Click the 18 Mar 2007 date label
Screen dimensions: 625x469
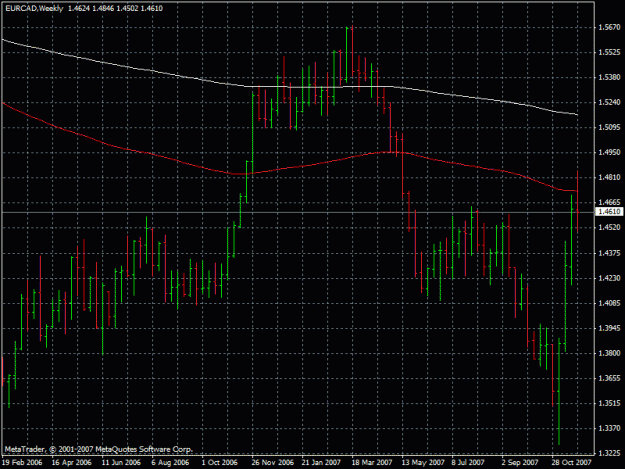pyautogui.click(x=372, y=463)
